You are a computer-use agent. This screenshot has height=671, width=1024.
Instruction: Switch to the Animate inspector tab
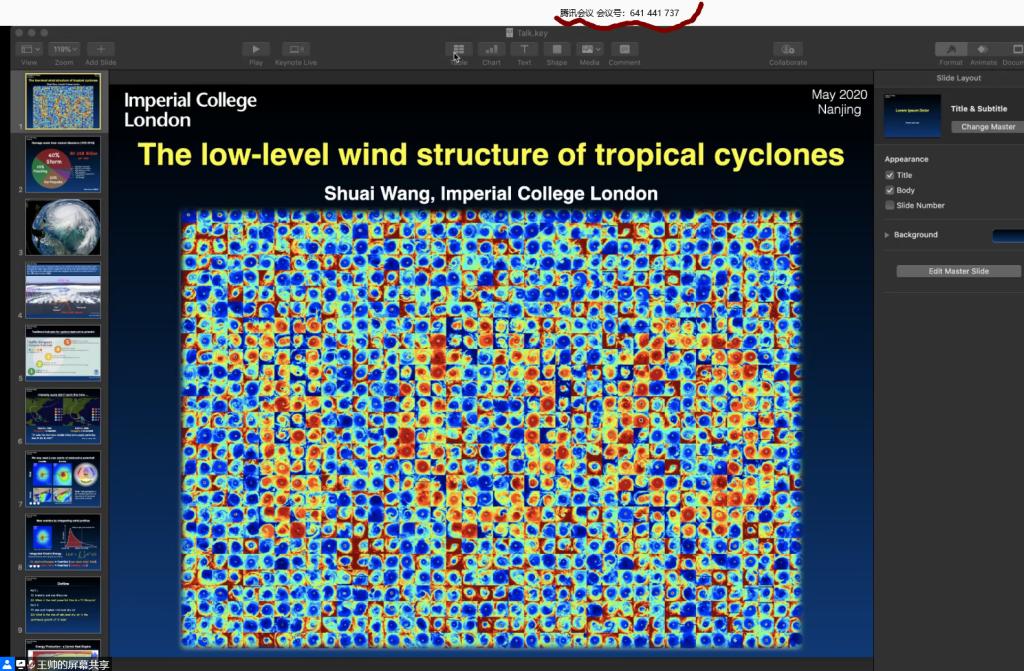983,49
